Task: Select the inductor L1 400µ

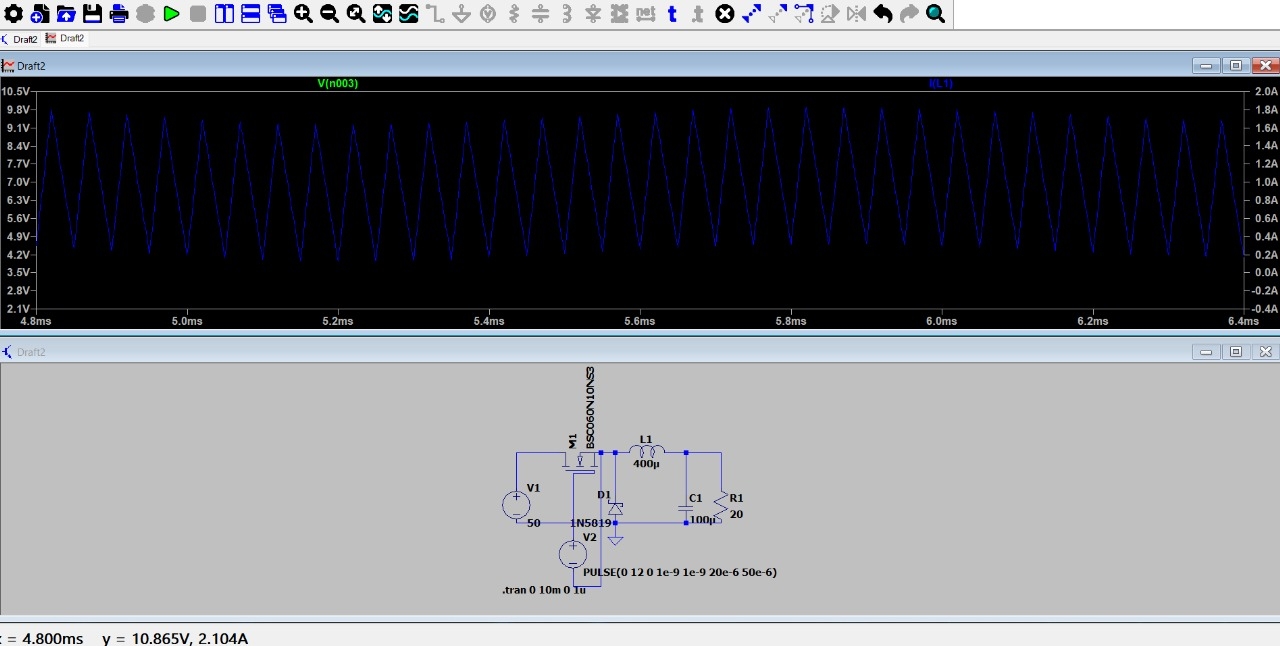Action: pos(646,452)
